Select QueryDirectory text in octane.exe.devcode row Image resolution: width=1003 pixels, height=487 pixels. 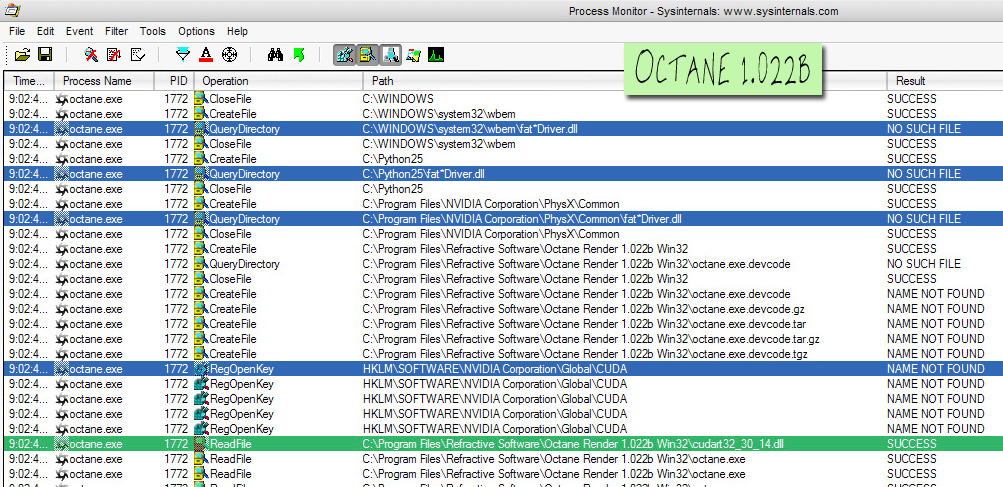(244, 264)
